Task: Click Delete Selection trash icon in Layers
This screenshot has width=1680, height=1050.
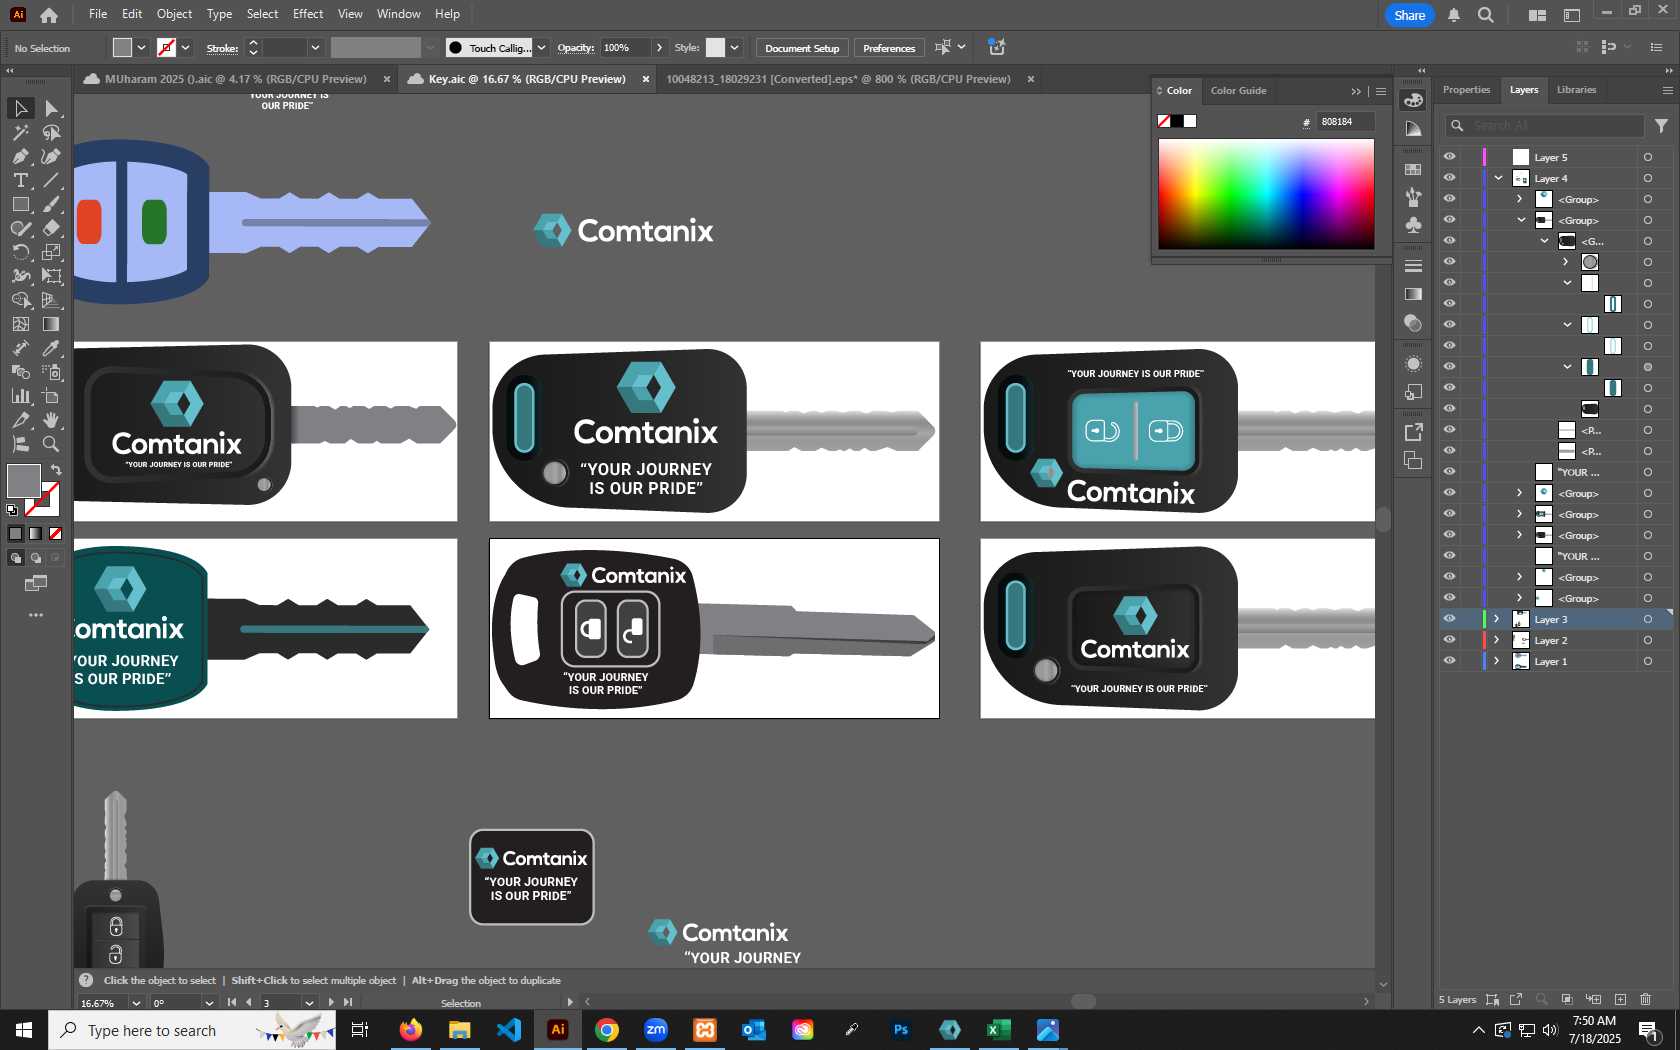Action: (1646, 999)
